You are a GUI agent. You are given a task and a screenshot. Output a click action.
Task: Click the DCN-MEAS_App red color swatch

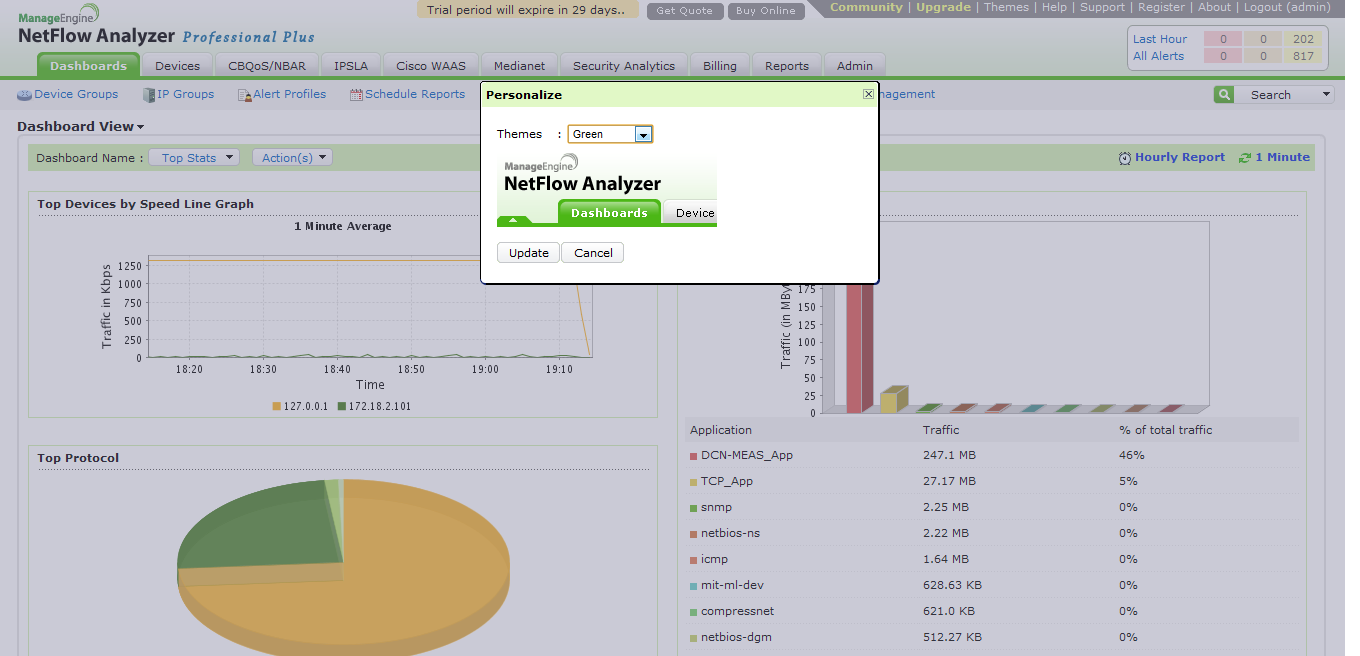pyautogui.click(x=693, y=456)
